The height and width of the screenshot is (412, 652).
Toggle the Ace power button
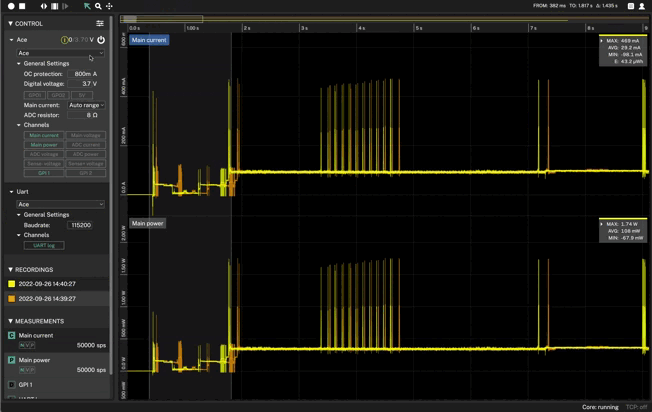[101, 40]
